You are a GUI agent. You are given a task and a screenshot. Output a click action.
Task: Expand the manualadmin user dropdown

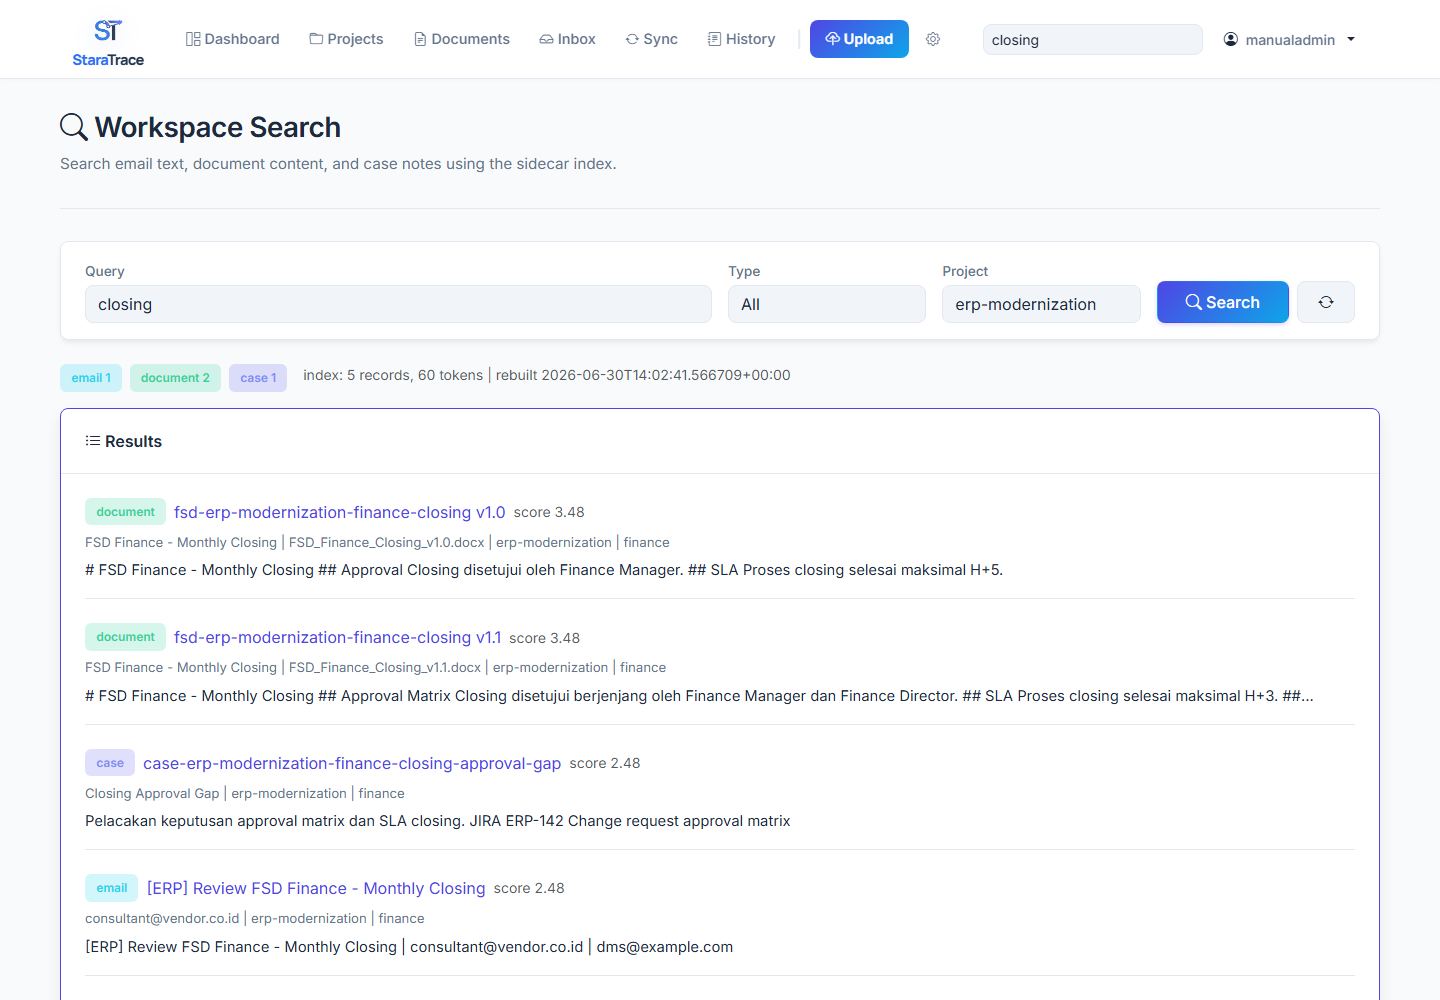pos(1289,40)
